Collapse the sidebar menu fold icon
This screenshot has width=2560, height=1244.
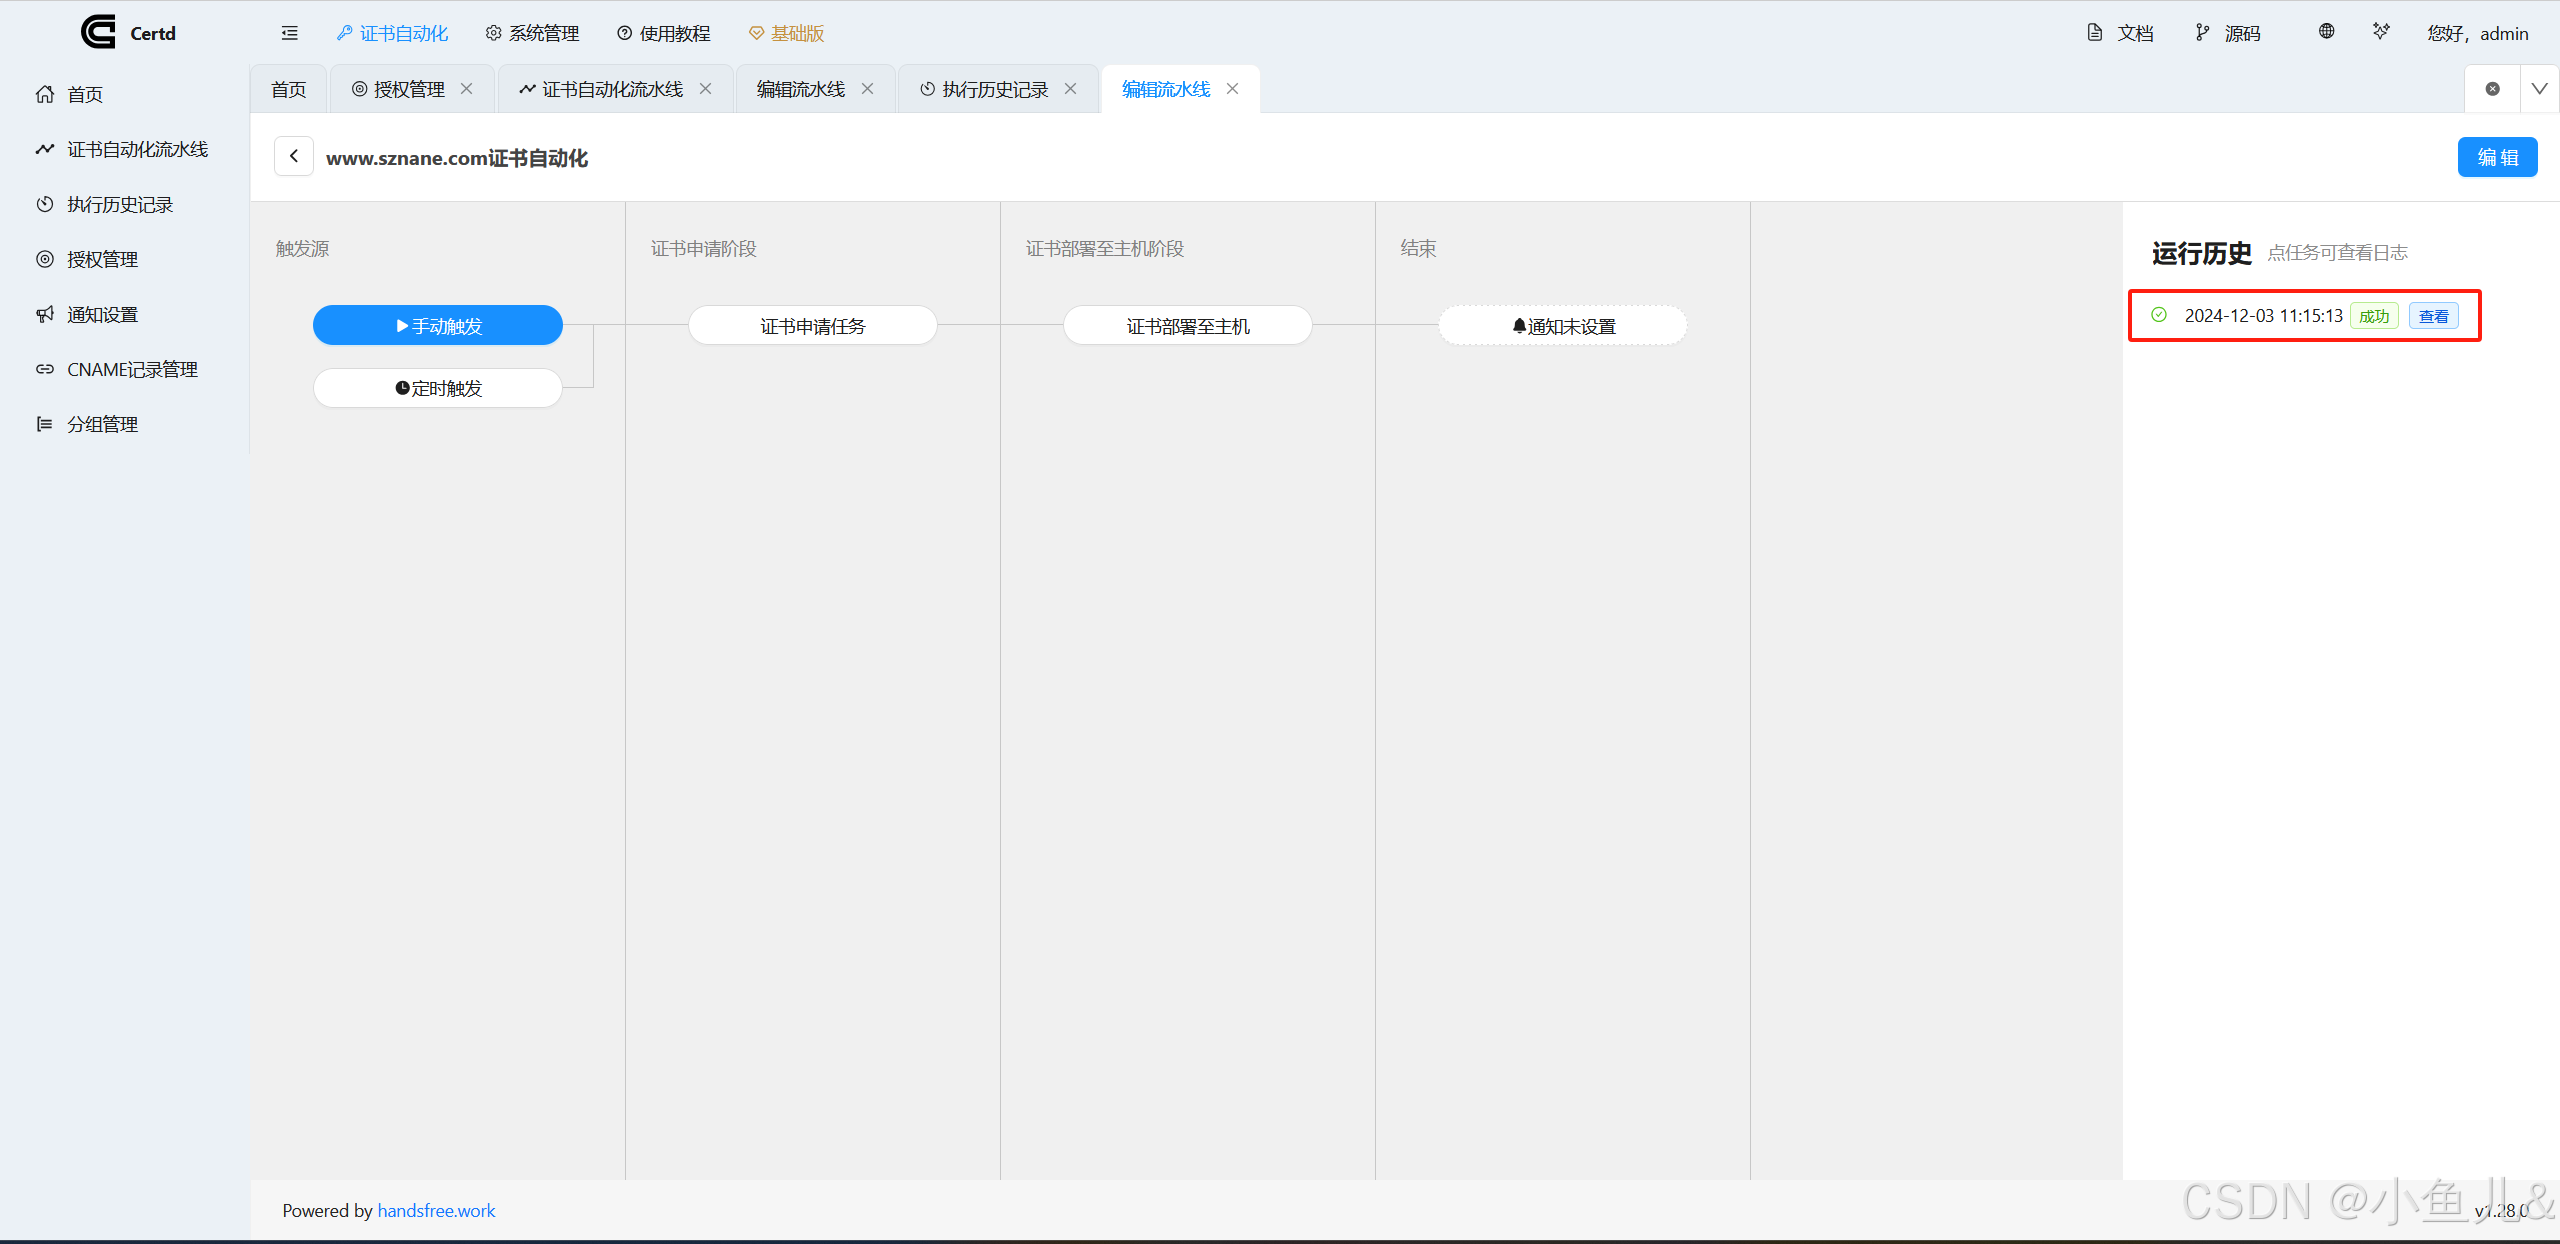tap(290, 33)
